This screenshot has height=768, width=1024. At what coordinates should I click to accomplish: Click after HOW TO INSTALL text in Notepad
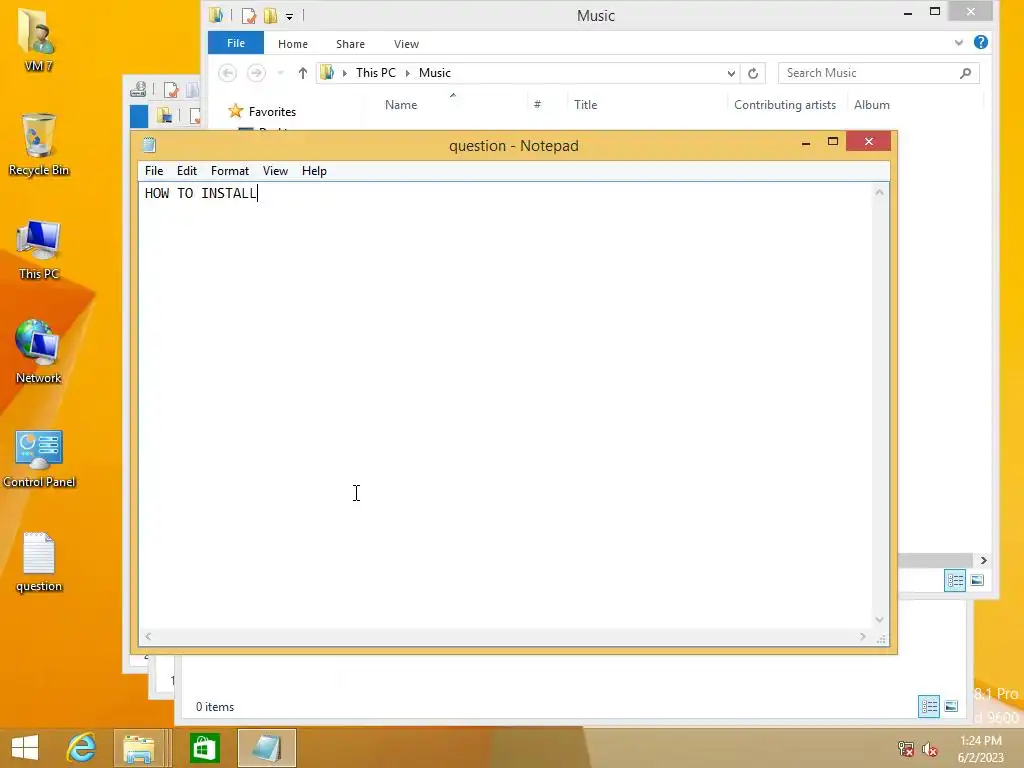[258, 193]
